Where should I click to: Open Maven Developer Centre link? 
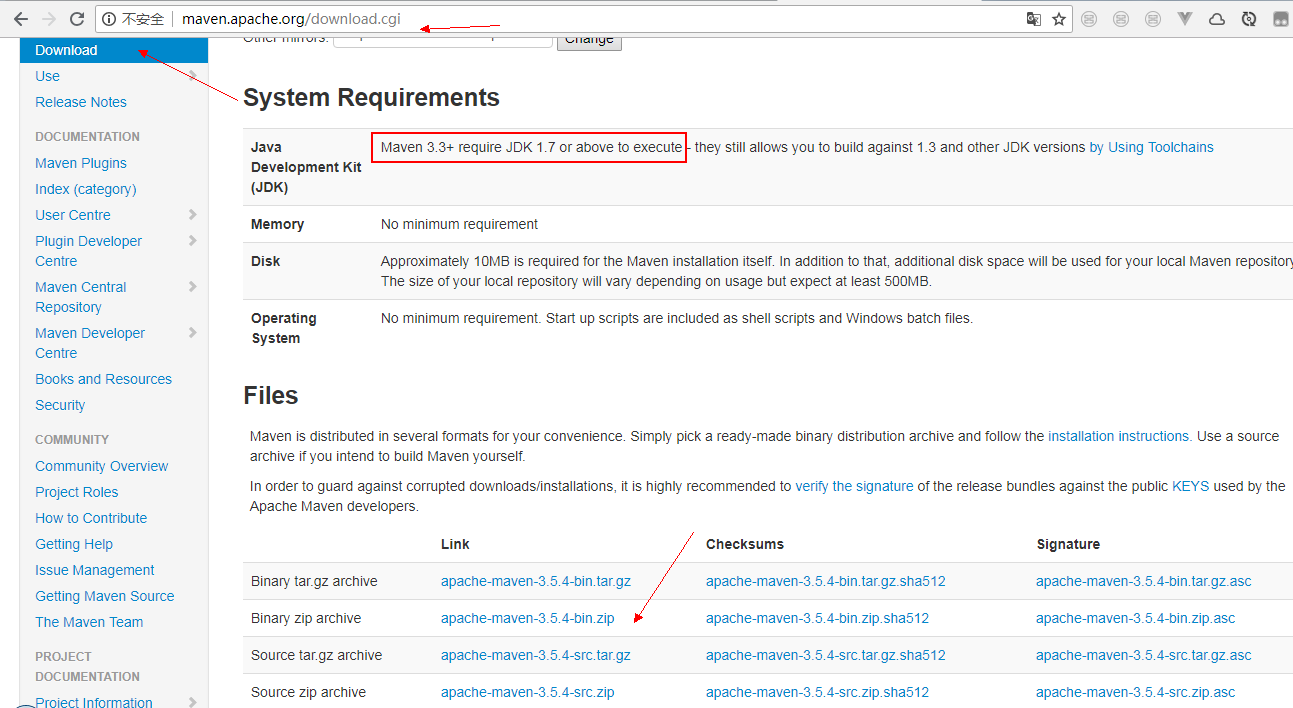(x=90, y=343)
